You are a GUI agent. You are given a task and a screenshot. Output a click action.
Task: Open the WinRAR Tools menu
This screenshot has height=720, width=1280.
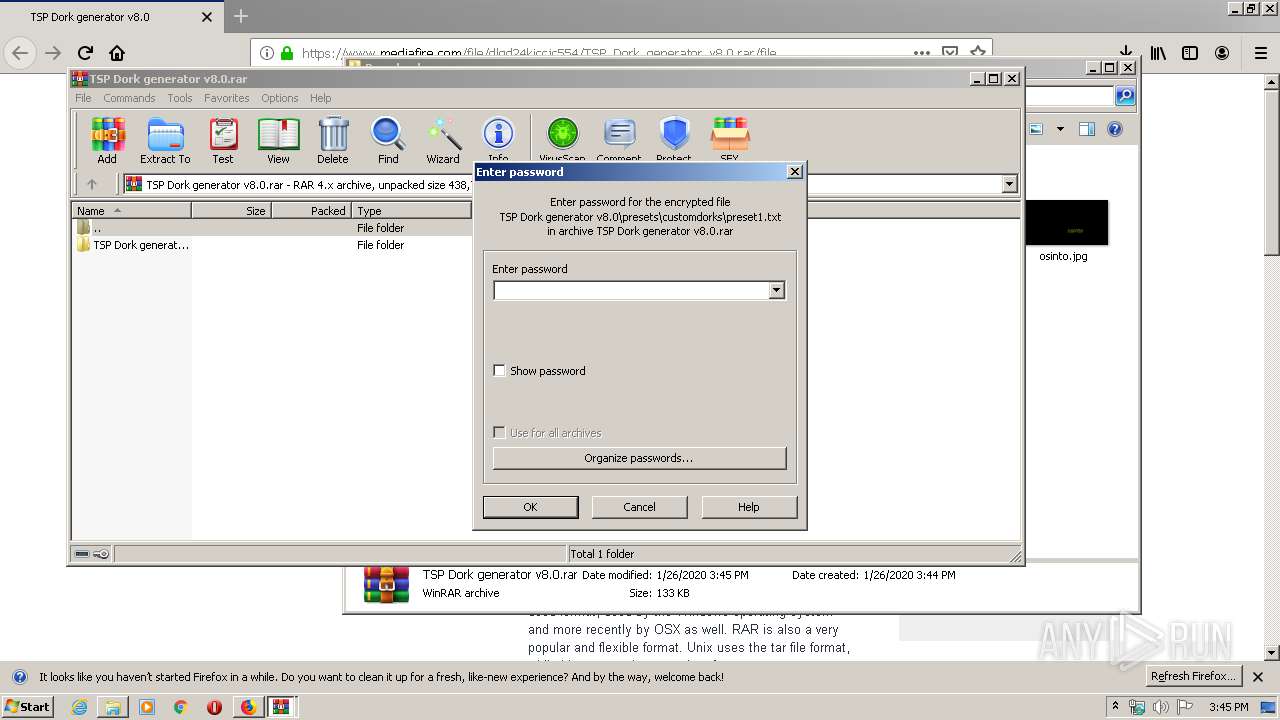[180, 98]
